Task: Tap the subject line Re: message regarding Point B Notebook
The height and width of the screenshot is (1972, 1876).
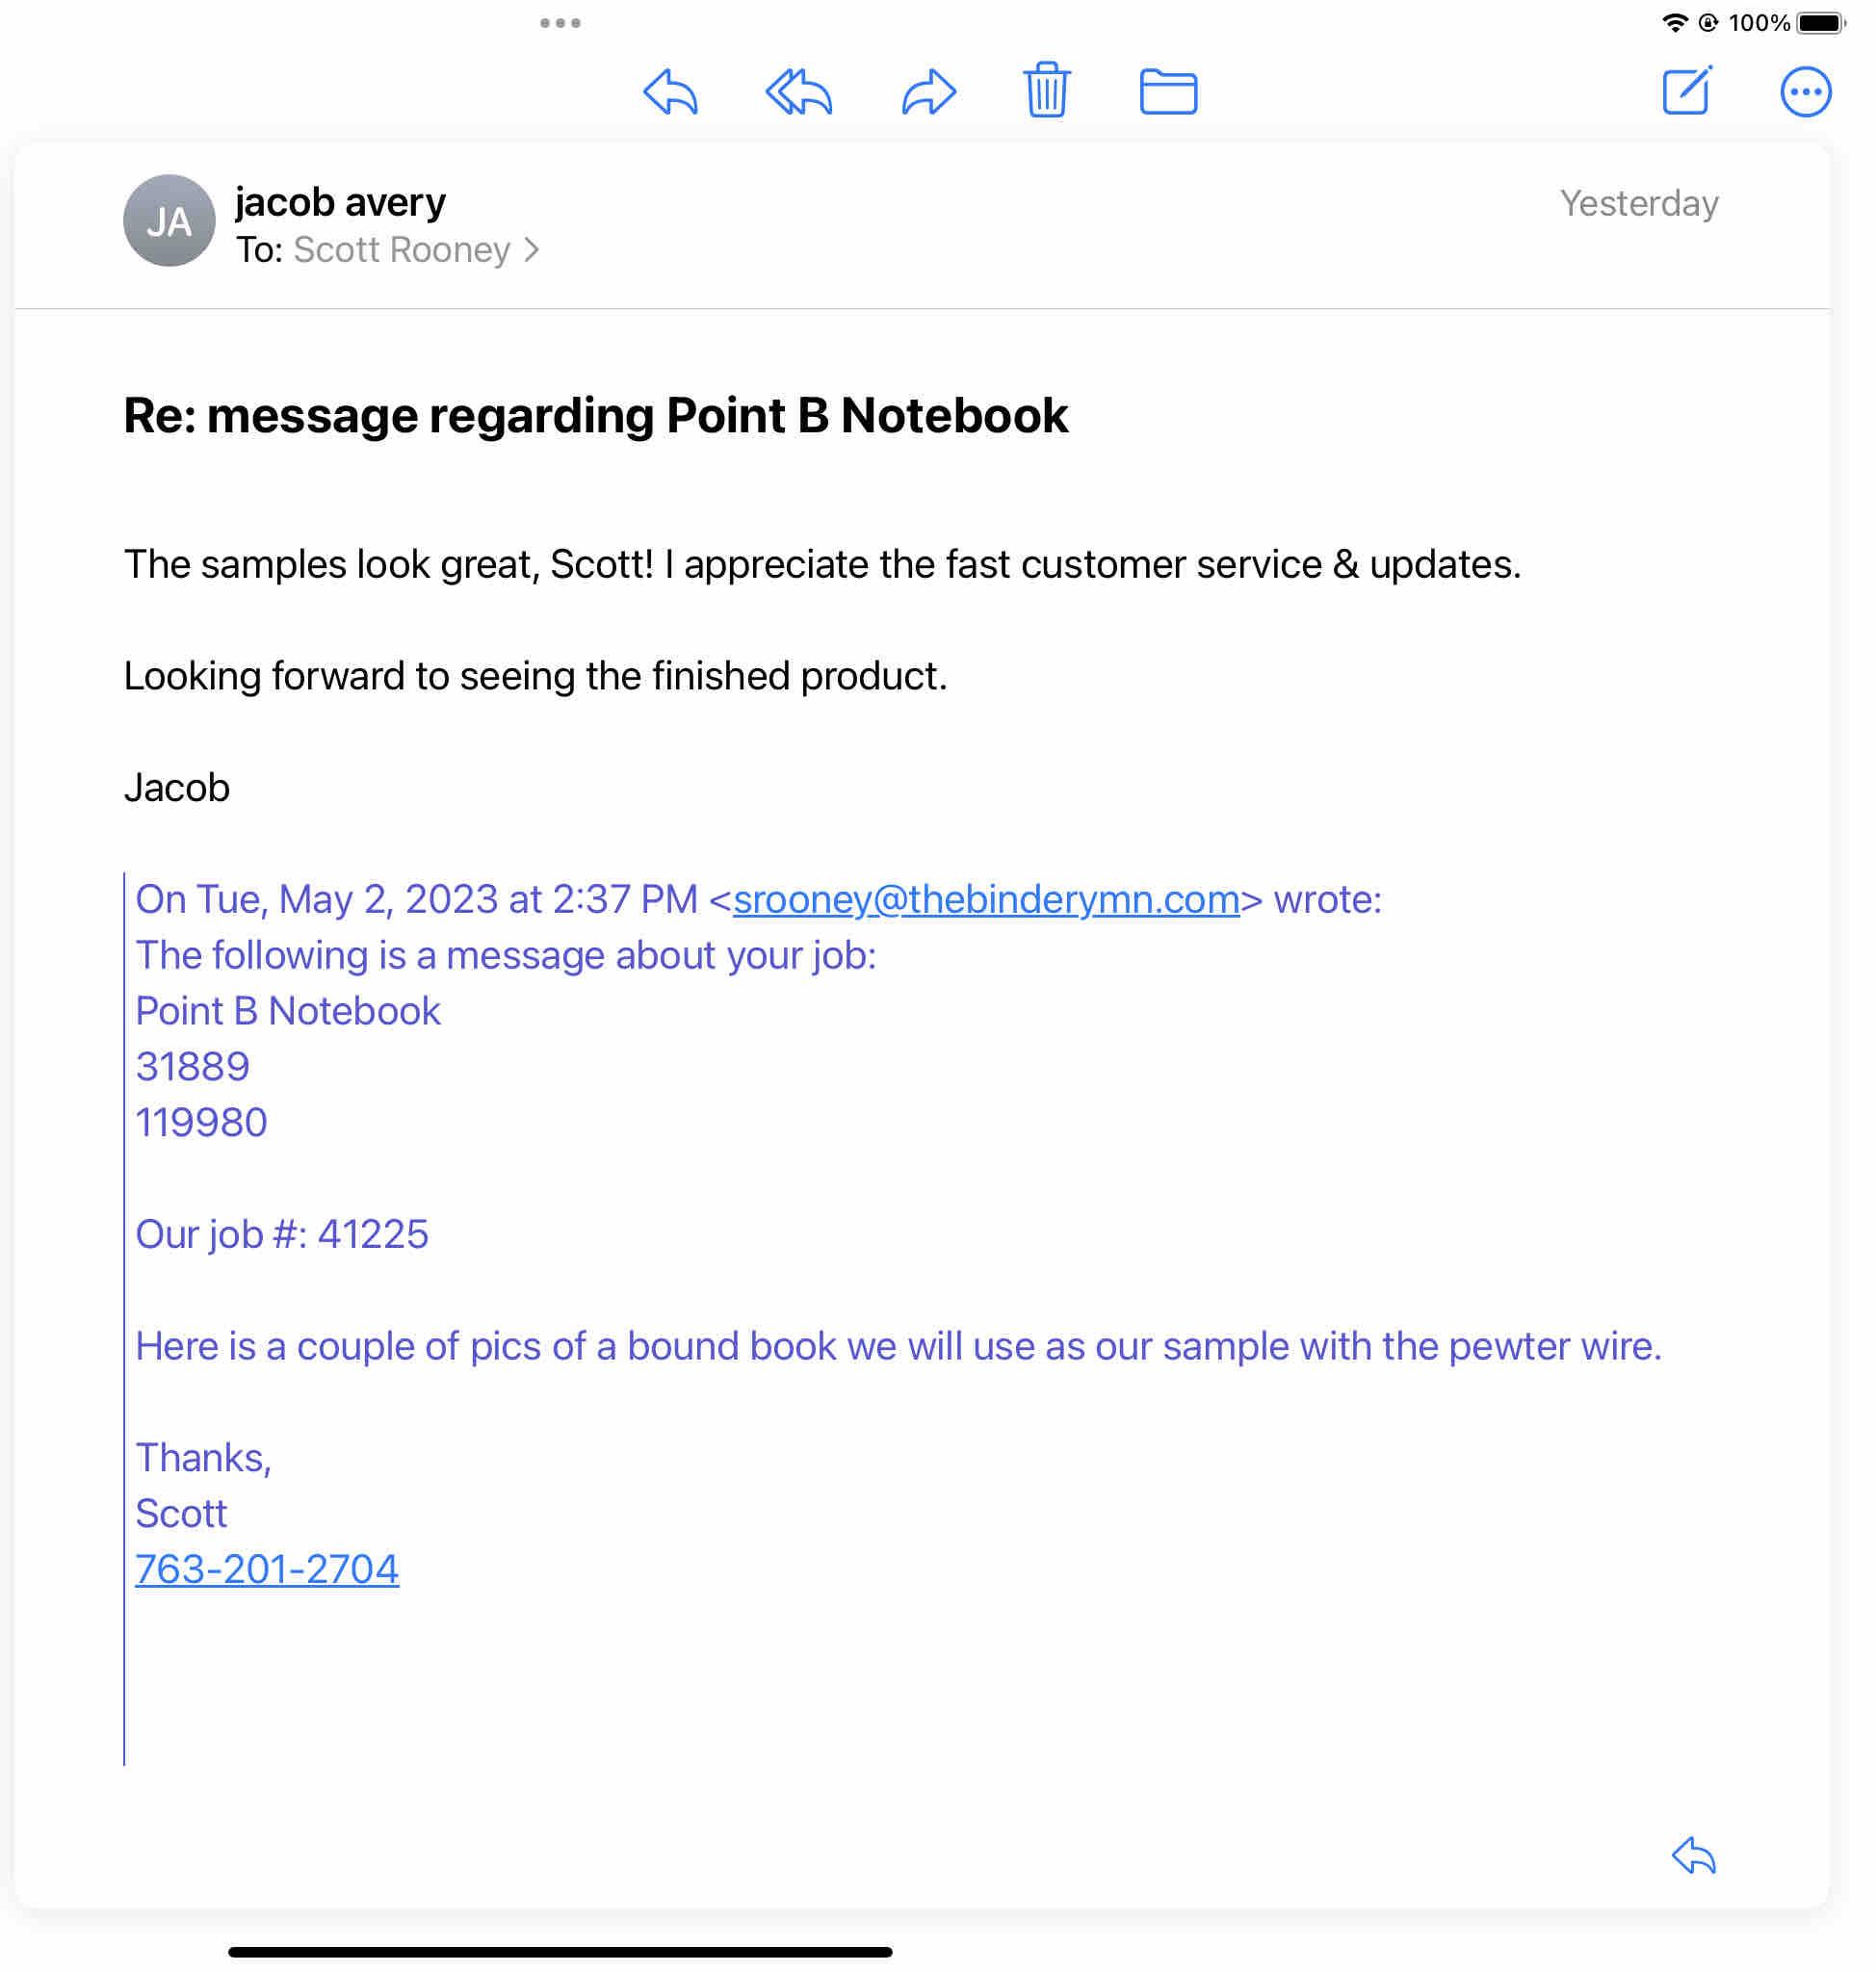Action: click(x=595, y=416)
